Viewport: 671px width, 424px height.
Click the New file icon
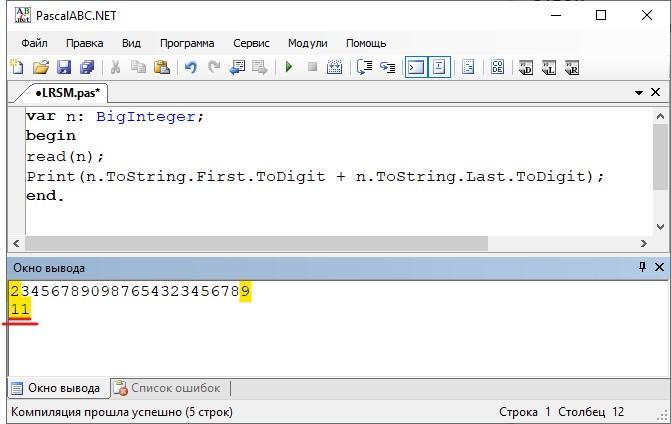17,67
